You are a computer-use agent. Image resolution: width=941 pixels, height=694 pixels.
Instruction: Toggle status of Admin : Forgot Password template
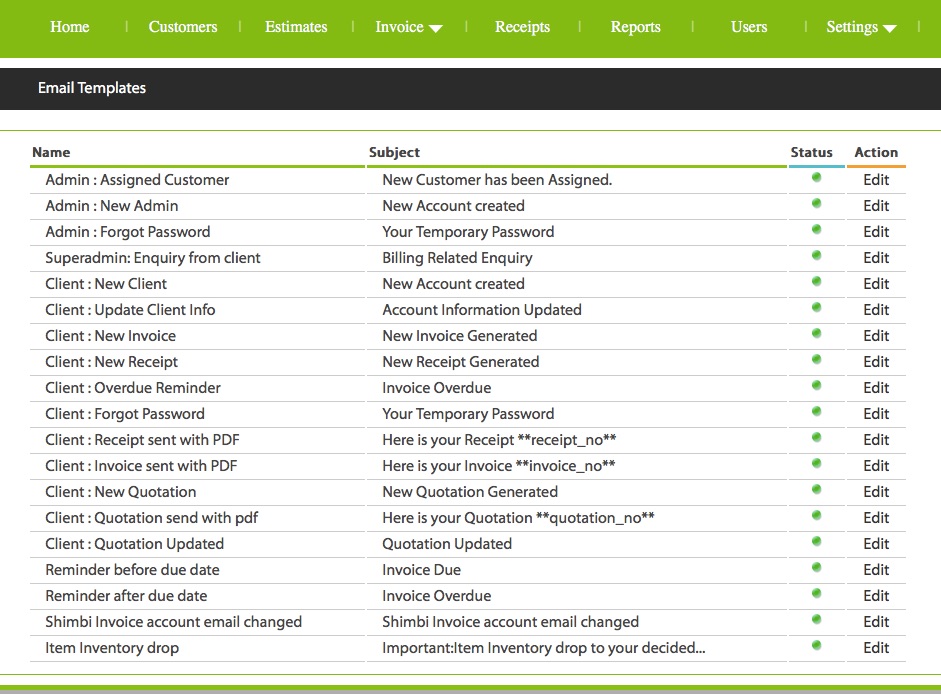click(x=816, y=230)
